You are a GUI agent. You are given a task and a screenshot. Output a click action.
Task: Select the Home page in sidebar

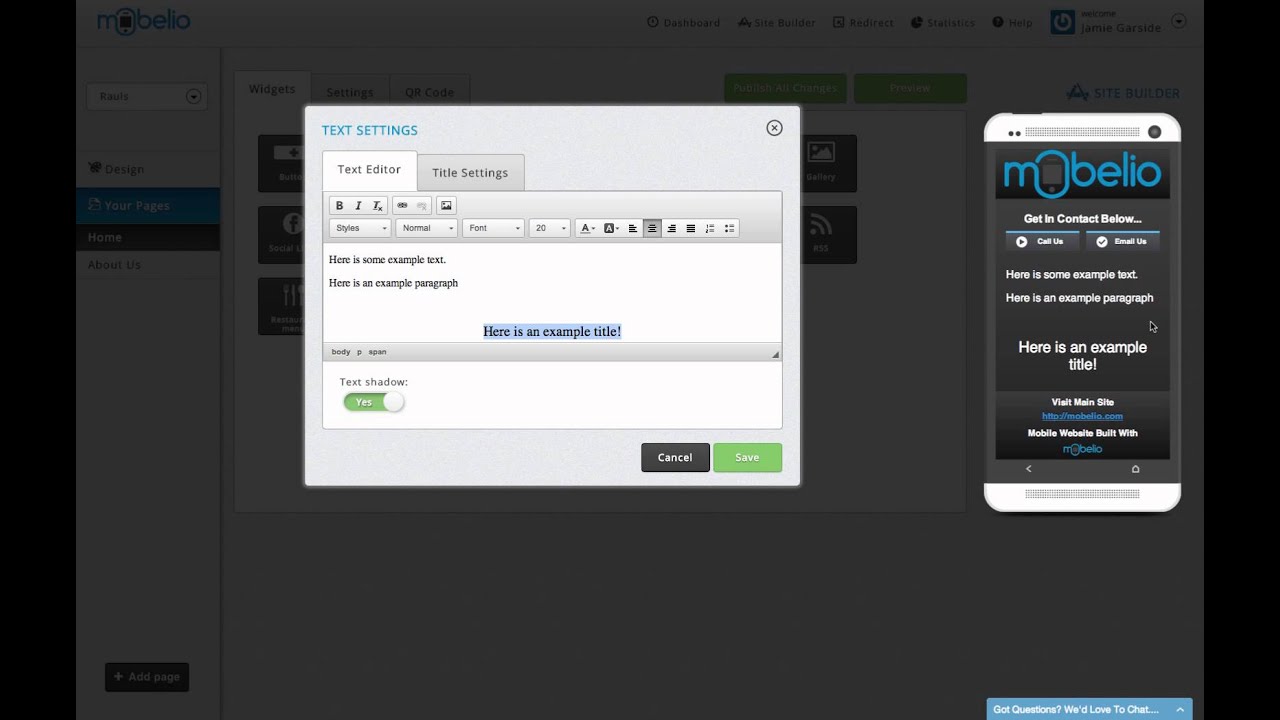point(148,237)
